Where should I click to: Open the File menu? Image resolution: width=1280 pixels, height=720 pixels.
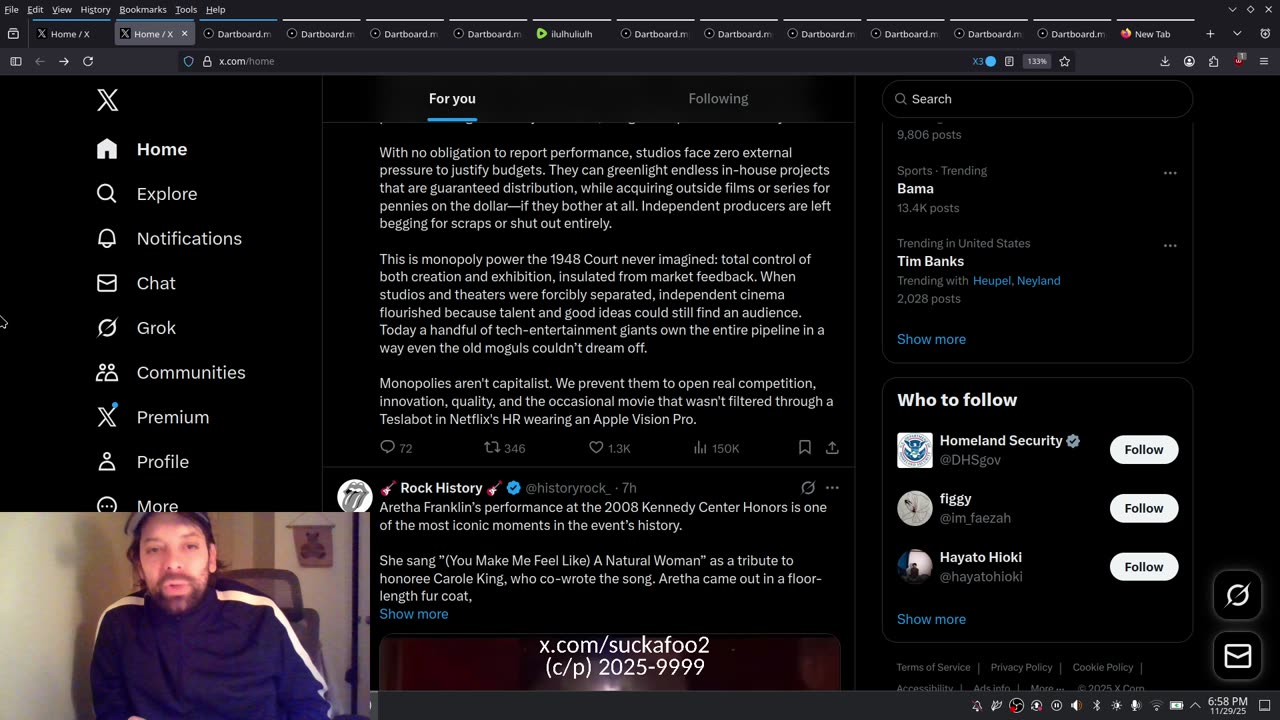pyautogui.click(x=11, y=9)
